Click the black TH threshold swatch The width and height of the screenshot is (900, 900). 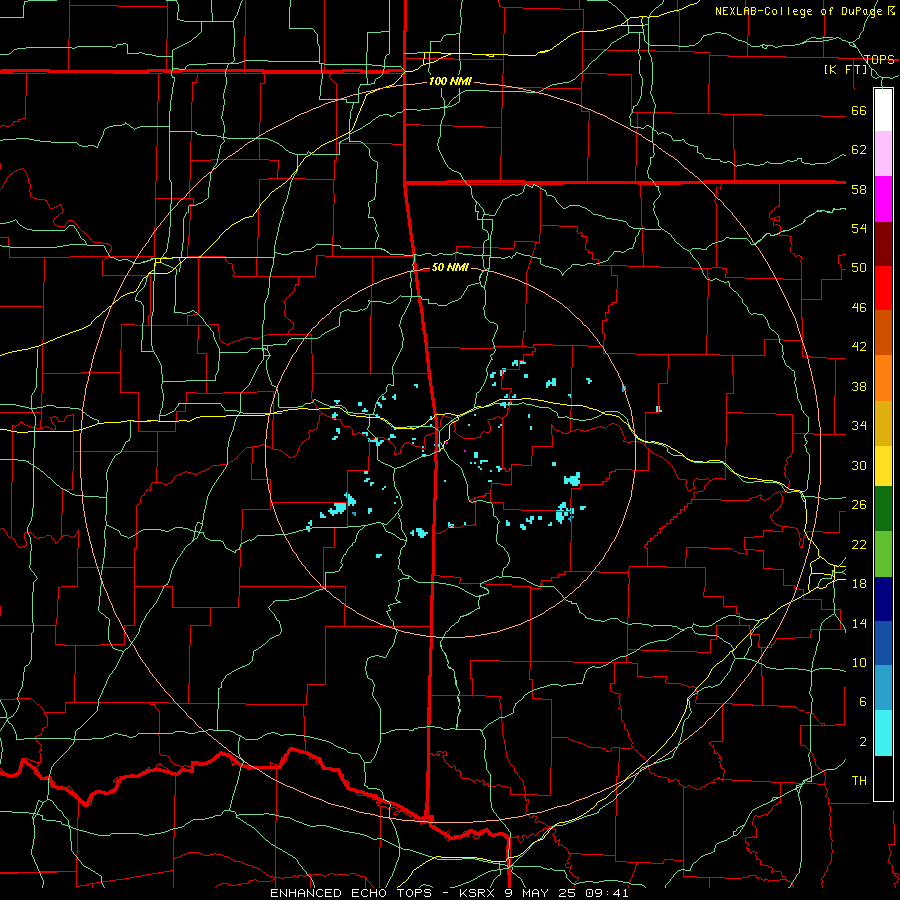(x=883, y=778)
